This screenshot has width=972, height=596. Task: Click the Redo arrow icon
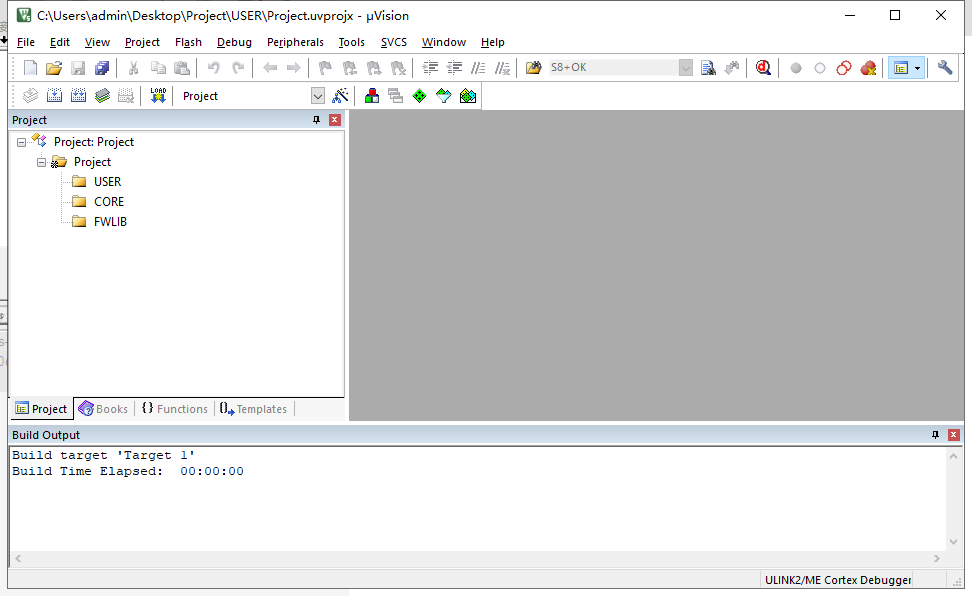pyautogui.click(x=237, y=68)
